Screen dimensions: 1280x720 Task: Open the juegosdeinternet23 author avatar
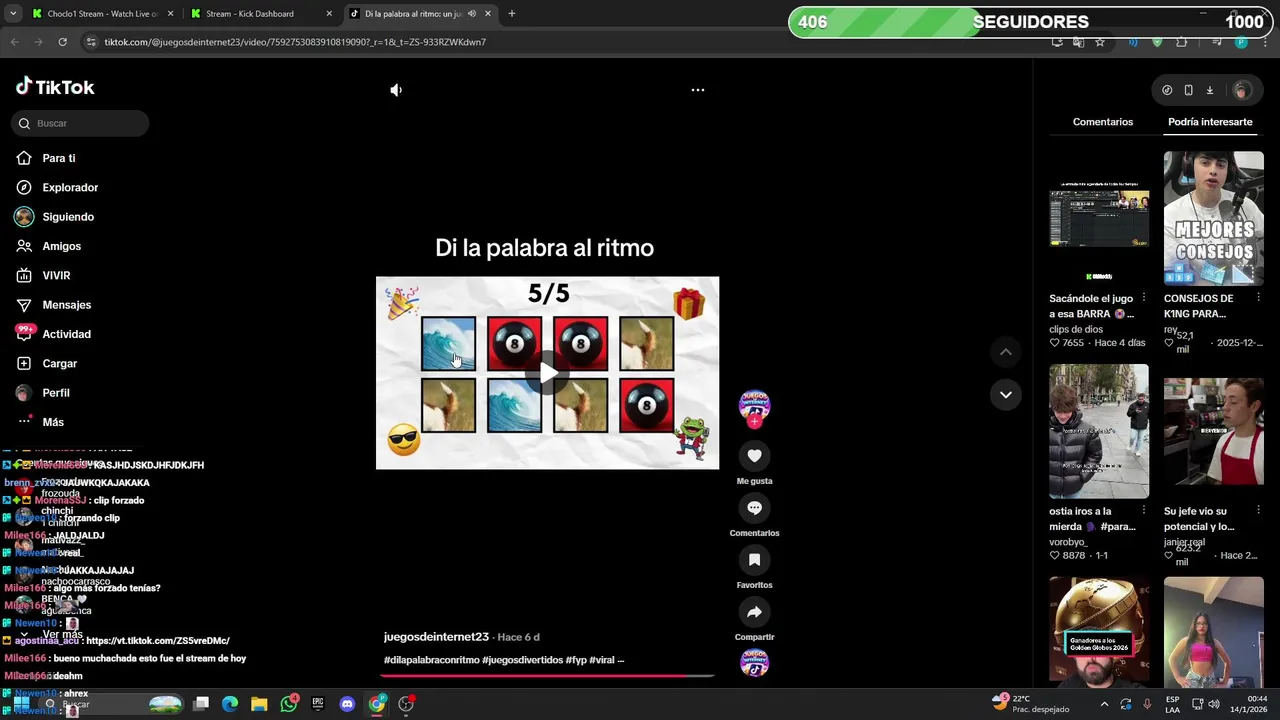pos(754,405)
